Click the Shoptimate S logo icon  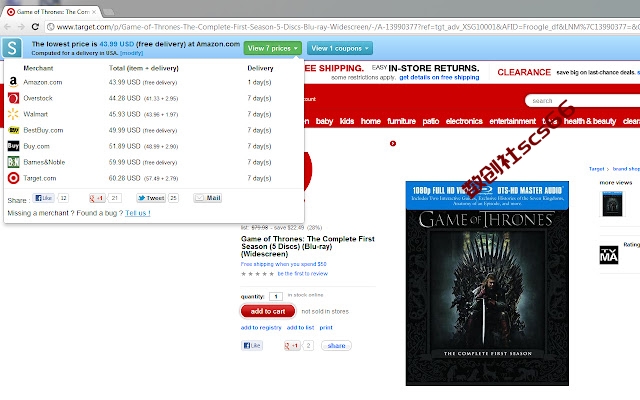[x=12, y=48]
